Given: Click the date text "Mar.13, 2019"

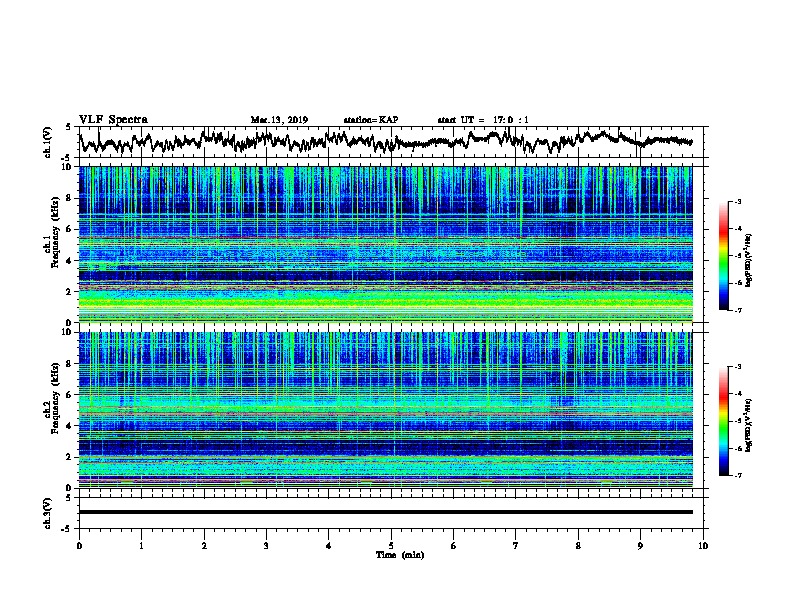Looking at the screenshot, I should (279, 120).
